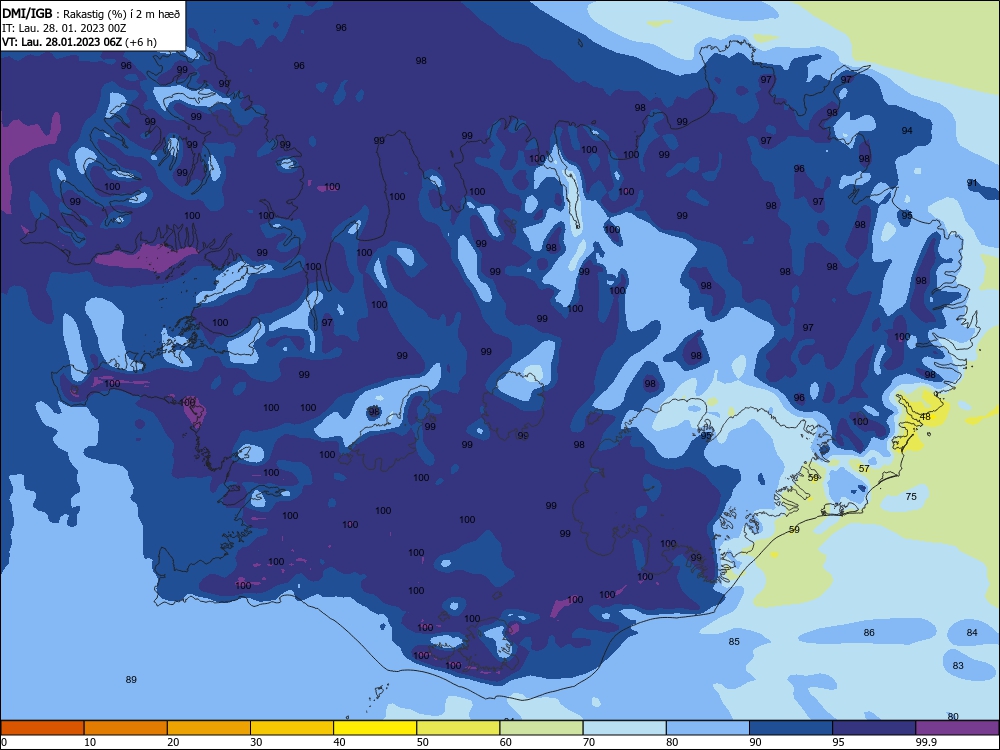Click the '75' humidity value off the southeast coast
The image size is (1000, 750).
point(911,496)
